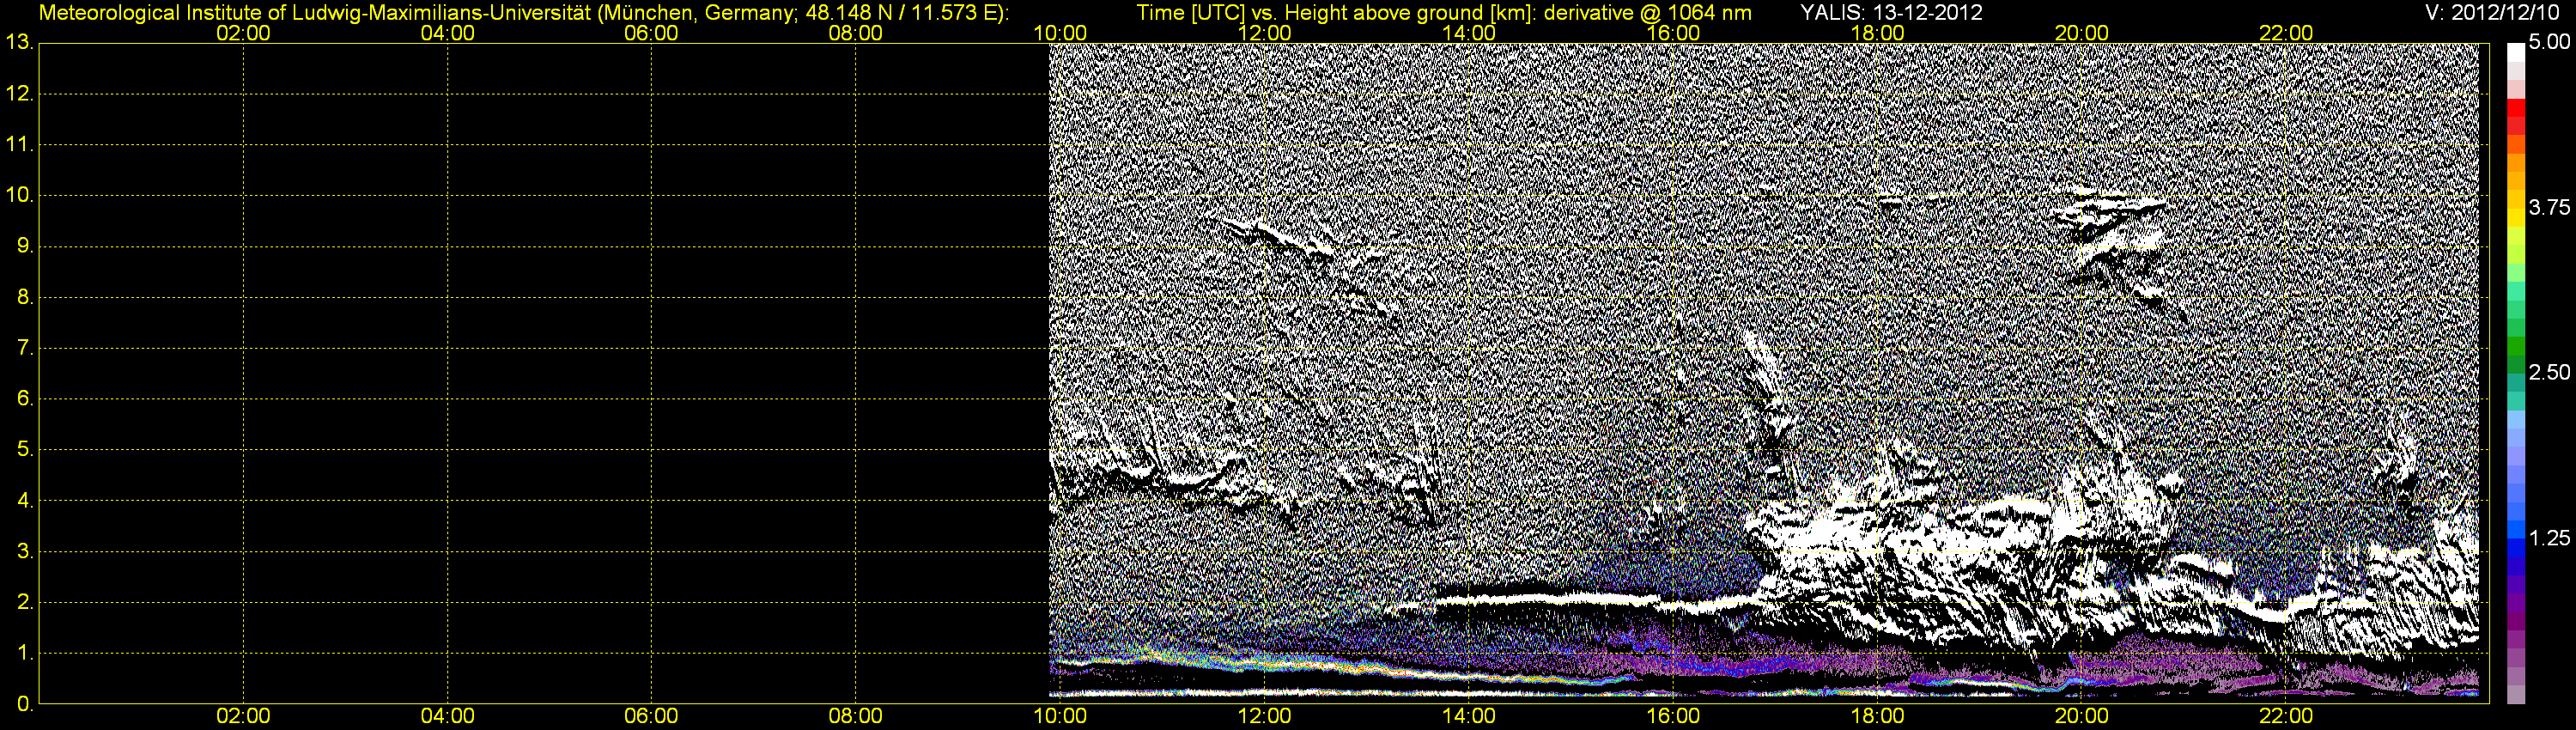This screenshot has height=730, width=2576.
Task: Select the 20:00 label on the top time axis
Action: (2081, 33)
